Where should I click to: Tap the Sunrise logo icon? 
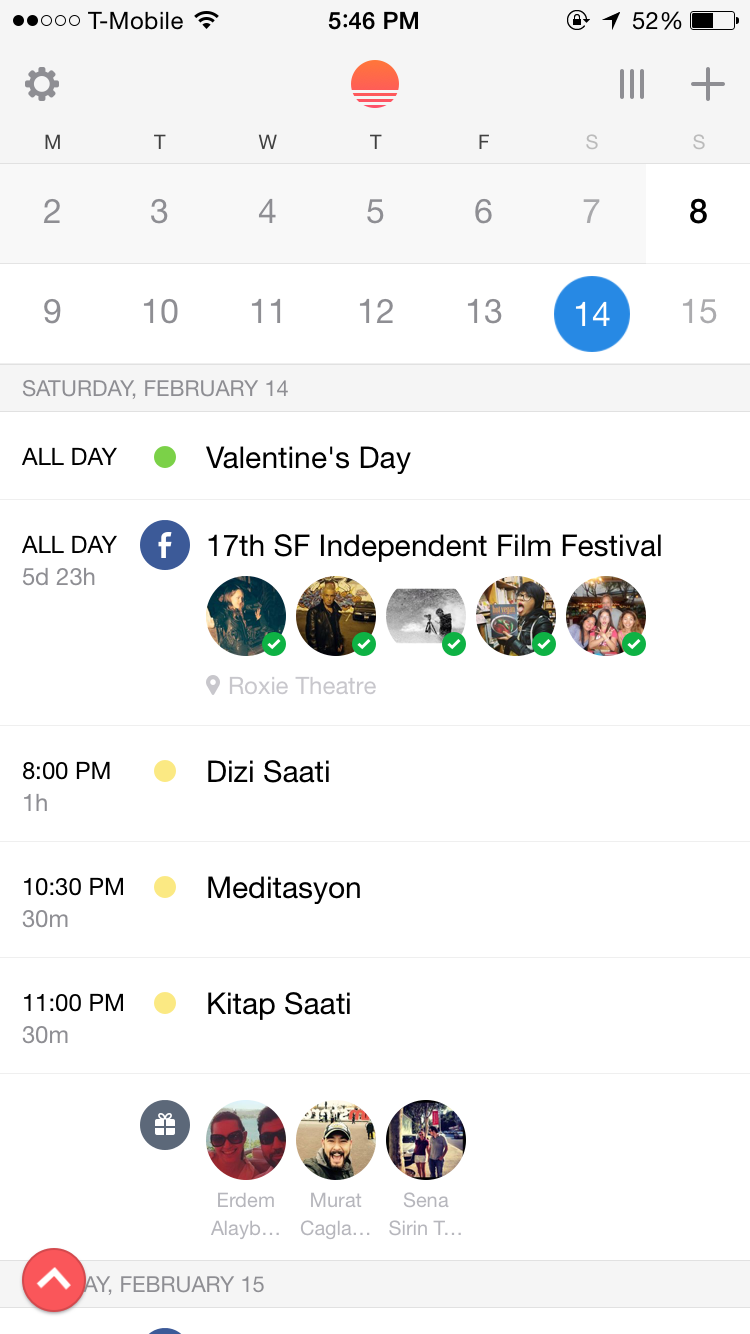tap(375, 84)
